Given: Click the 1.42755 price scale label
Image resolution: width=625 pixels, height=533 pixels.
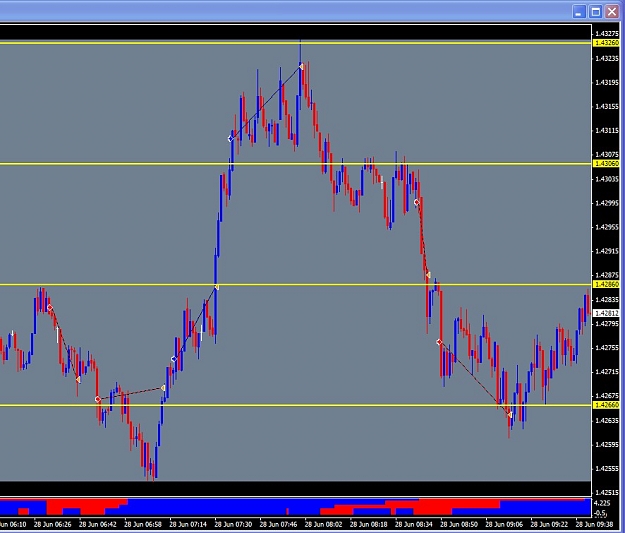Looking at the screenshot, I should point(607,348).
